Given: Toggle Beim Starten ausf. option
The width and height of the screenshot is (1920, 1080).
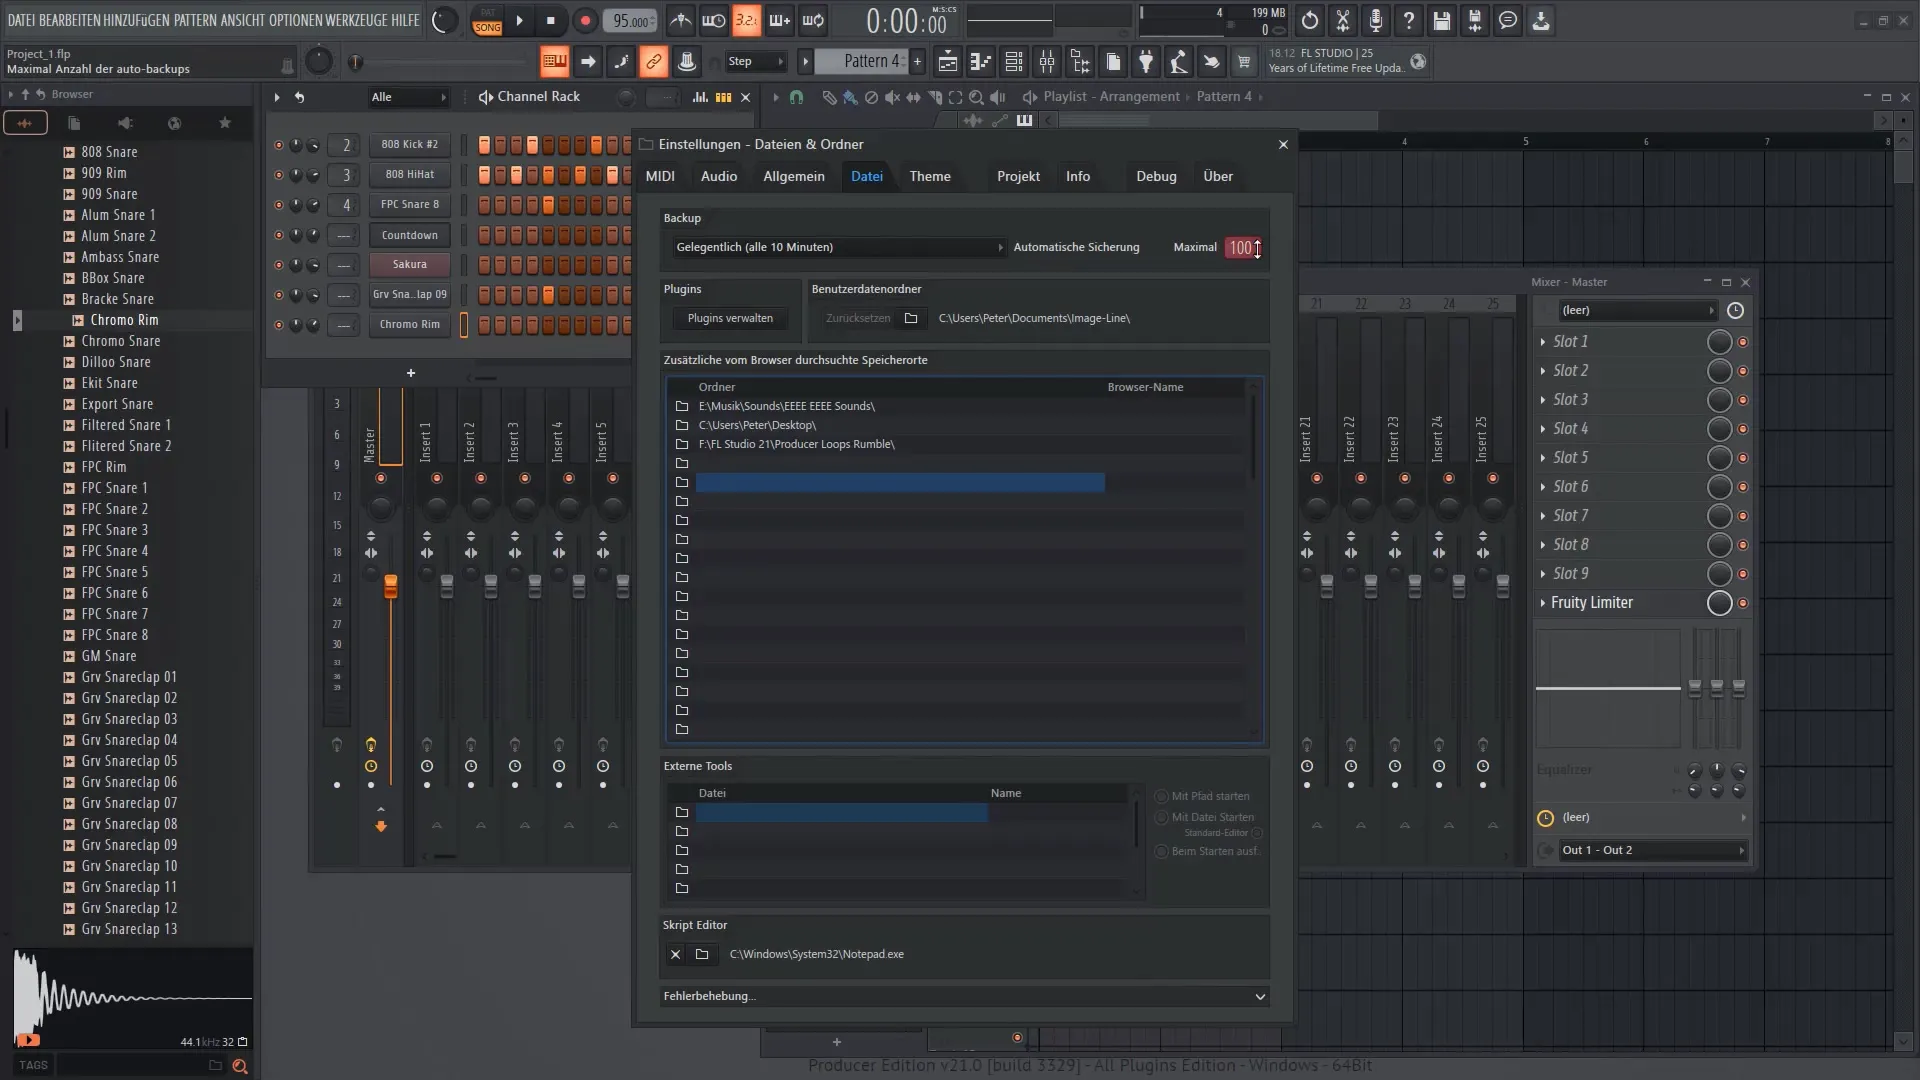Looking at the screenshot, I should 1162,852.
